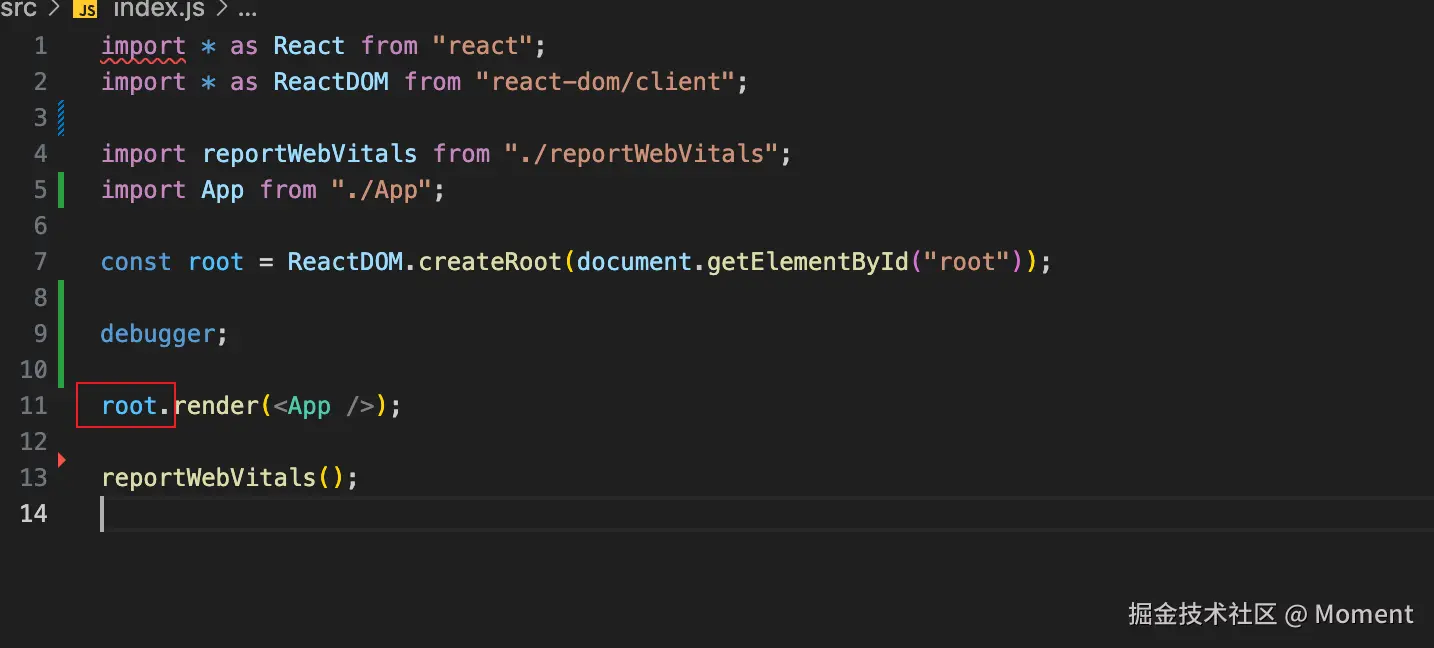The height and width of the screenshot is (648, 1434).
Task: Click line number 12 in gutter
Action: tap(34, 442)
